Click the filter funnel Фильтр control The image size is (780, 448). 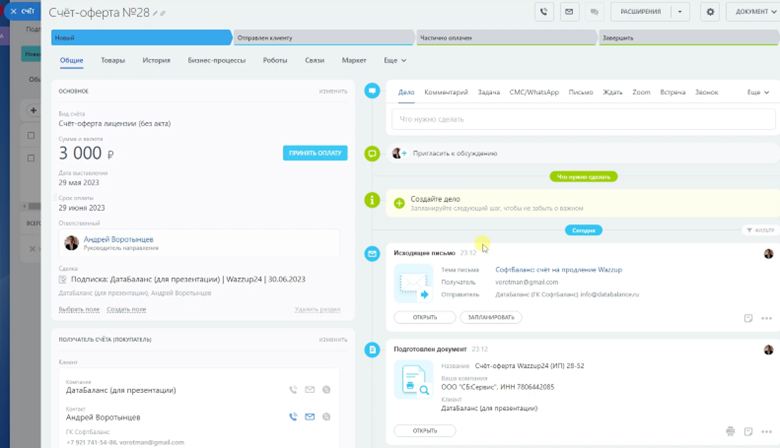click(x=761, y=230)
